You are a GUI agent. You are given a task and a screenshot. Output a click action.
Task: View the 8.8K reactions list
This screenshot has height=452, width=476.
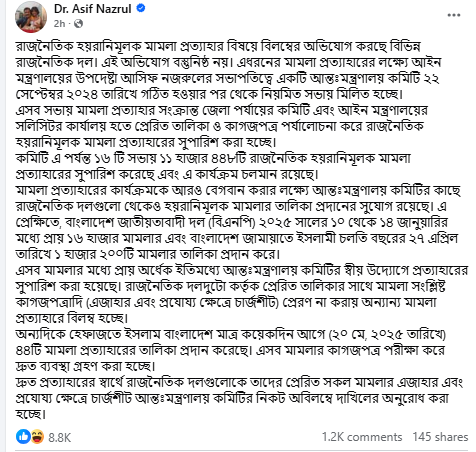pos(59,437)
